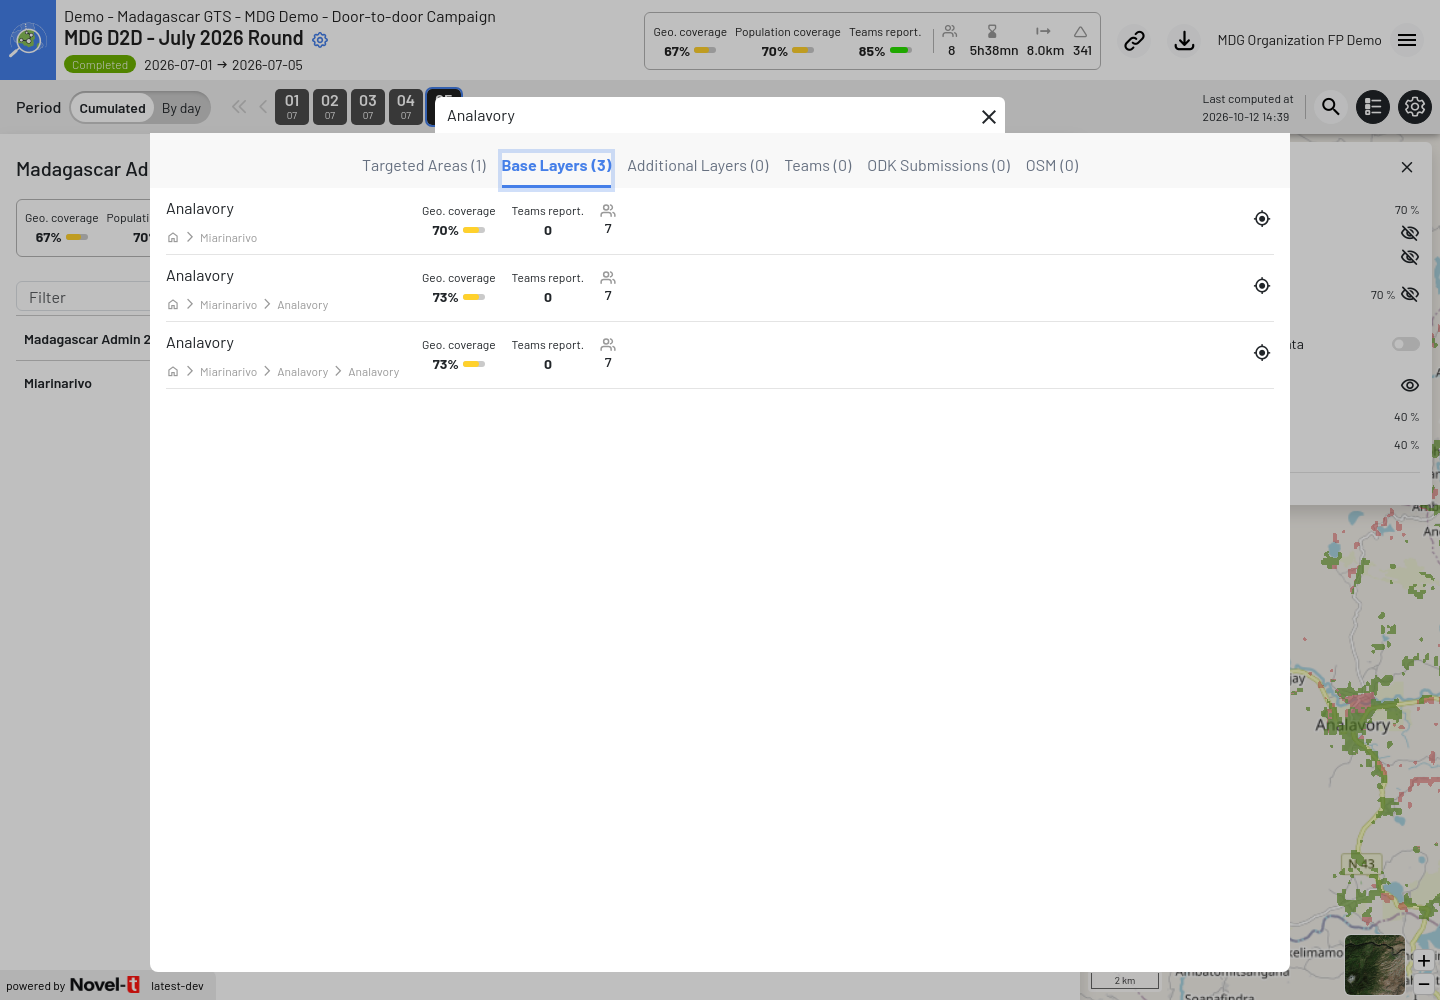The width and height of the screenshot is (1440, 1000).
Task: Show the second hidden layer eye icon
Action: (1410, 257)
